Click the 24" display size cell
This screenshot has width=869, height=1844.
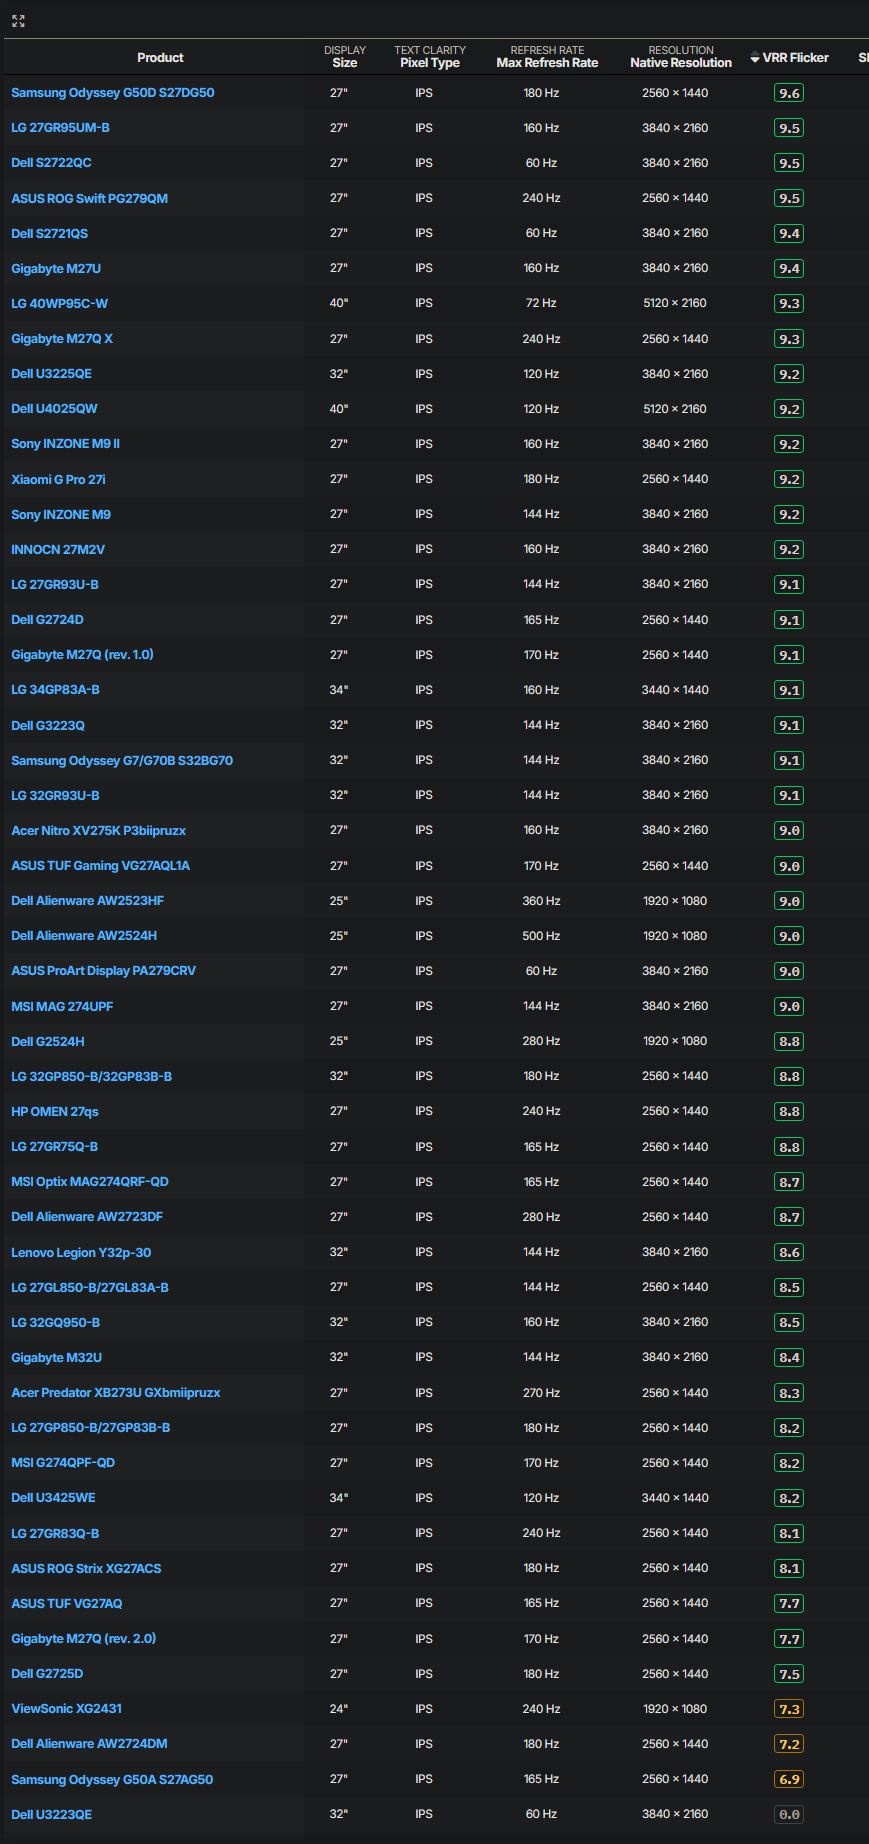tap(339, 1708)
